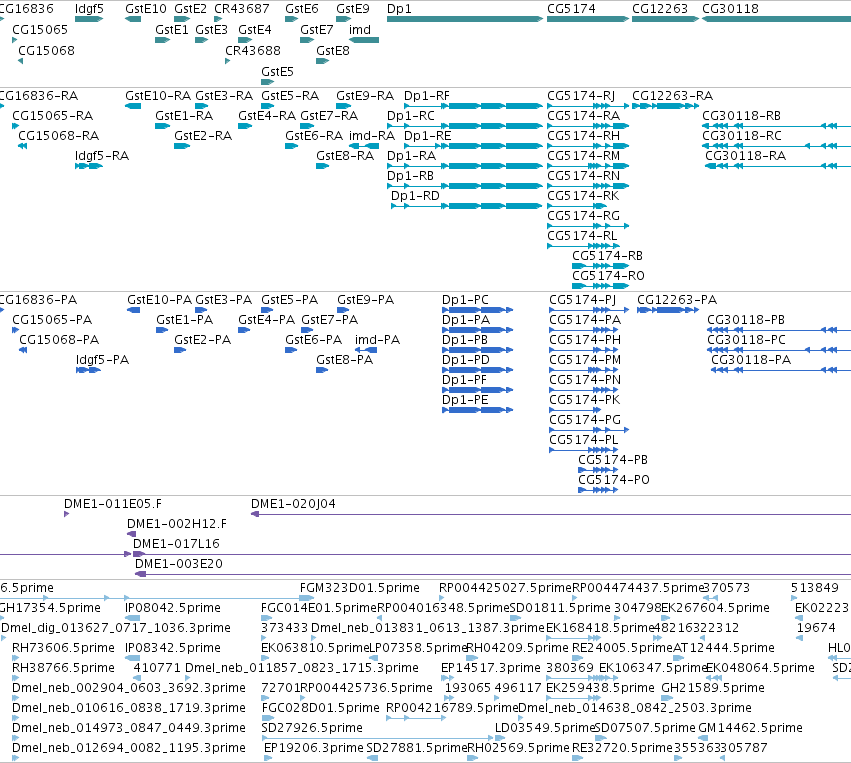Select the GstE8-RA transcript label

pos(345,156)
